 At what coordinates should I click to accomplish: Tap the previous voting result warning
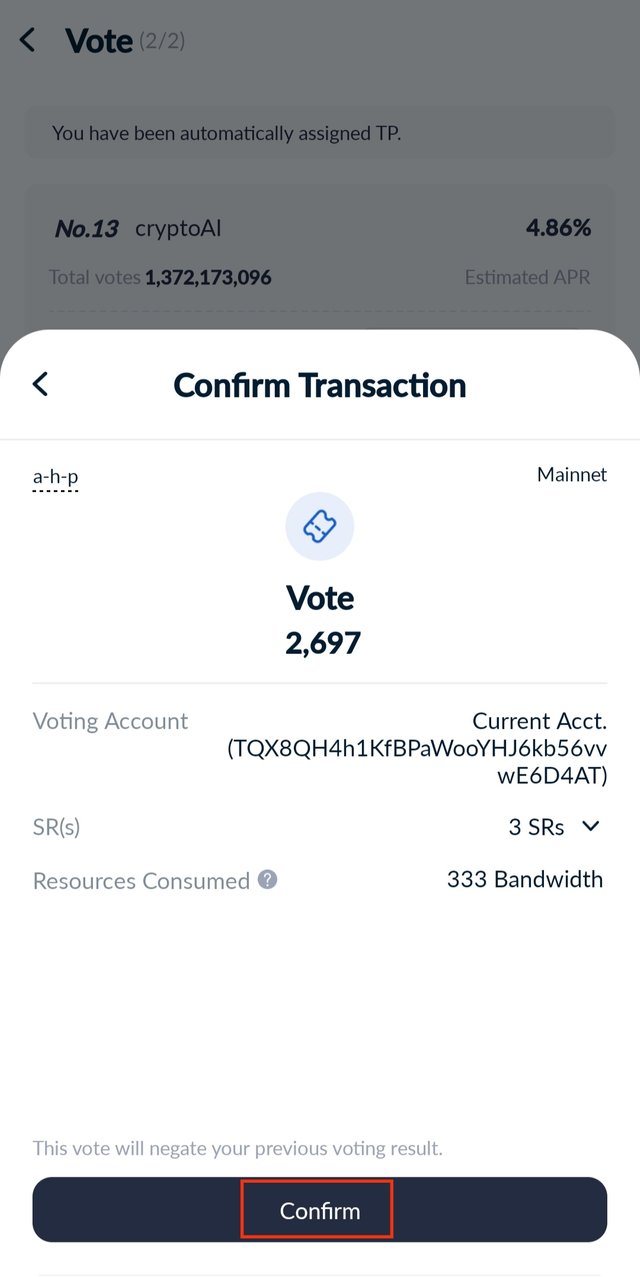[237, 1148]
